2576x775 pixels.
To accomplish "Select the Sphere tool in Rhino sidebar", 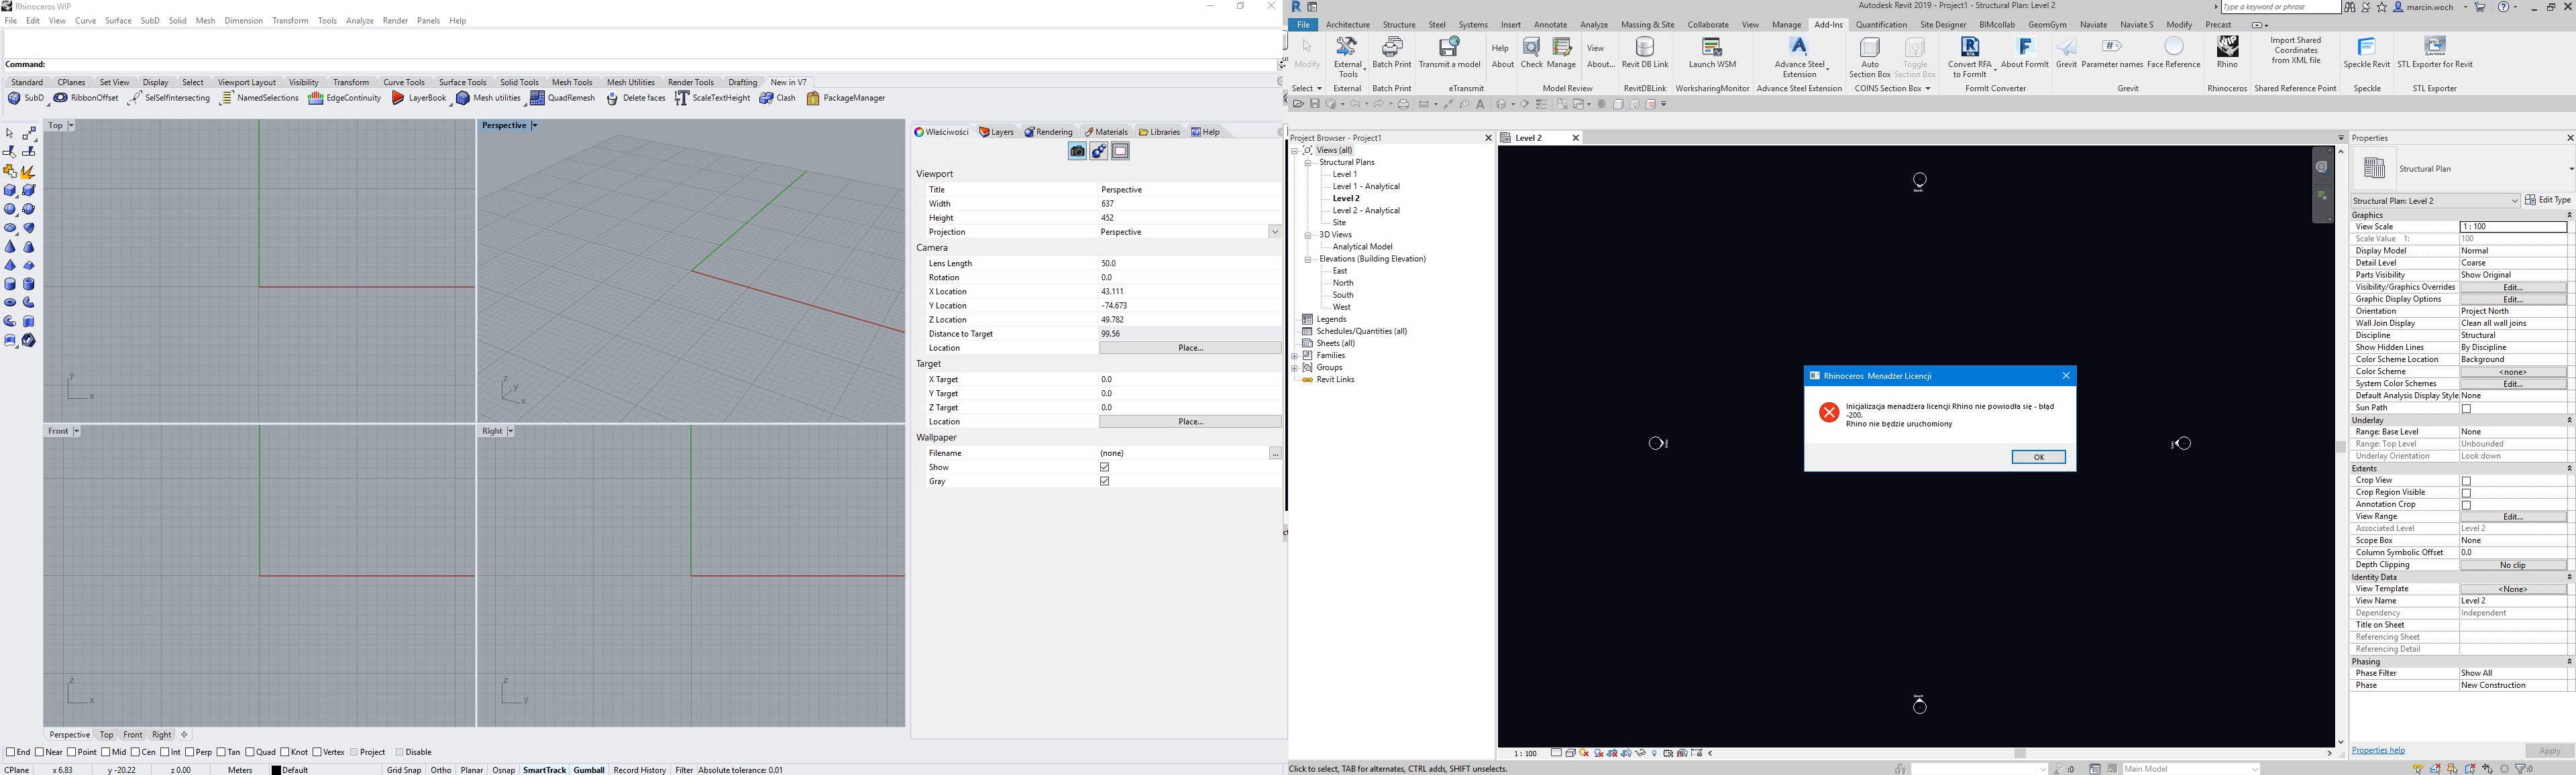I will [10, 209].
